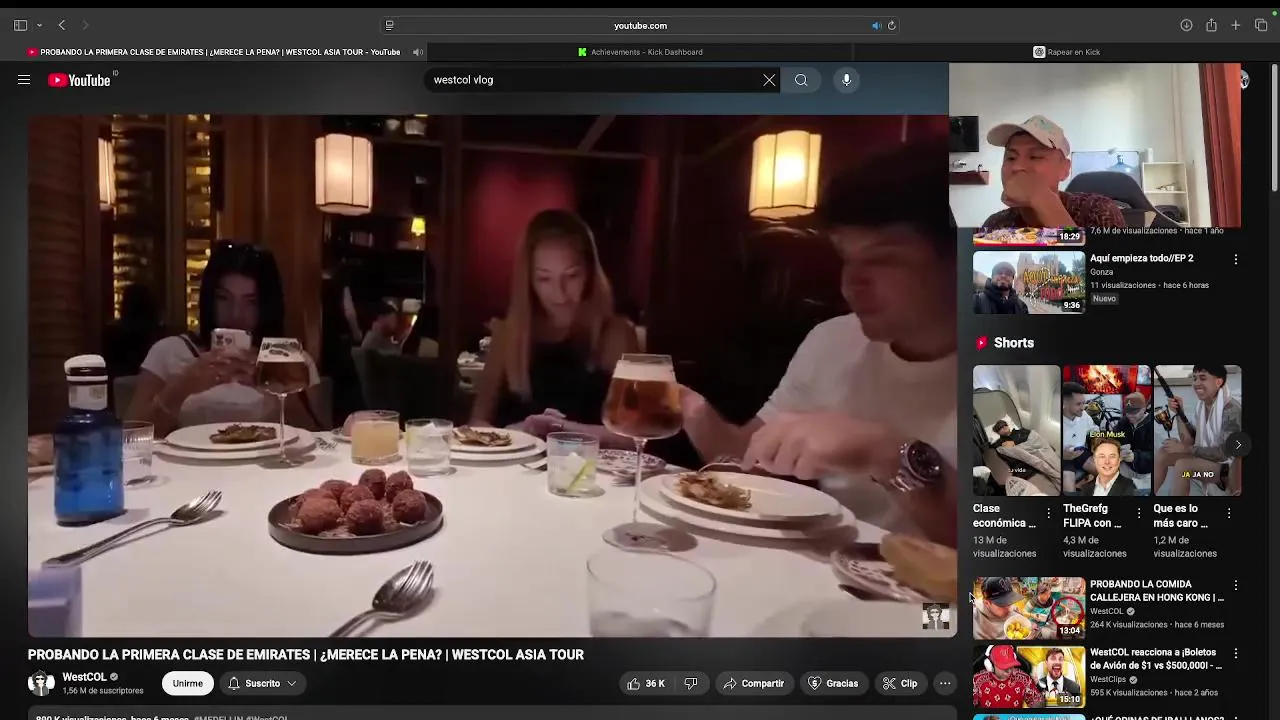Open the YouTube hamburger guide menu

click(x=24, y=80)
